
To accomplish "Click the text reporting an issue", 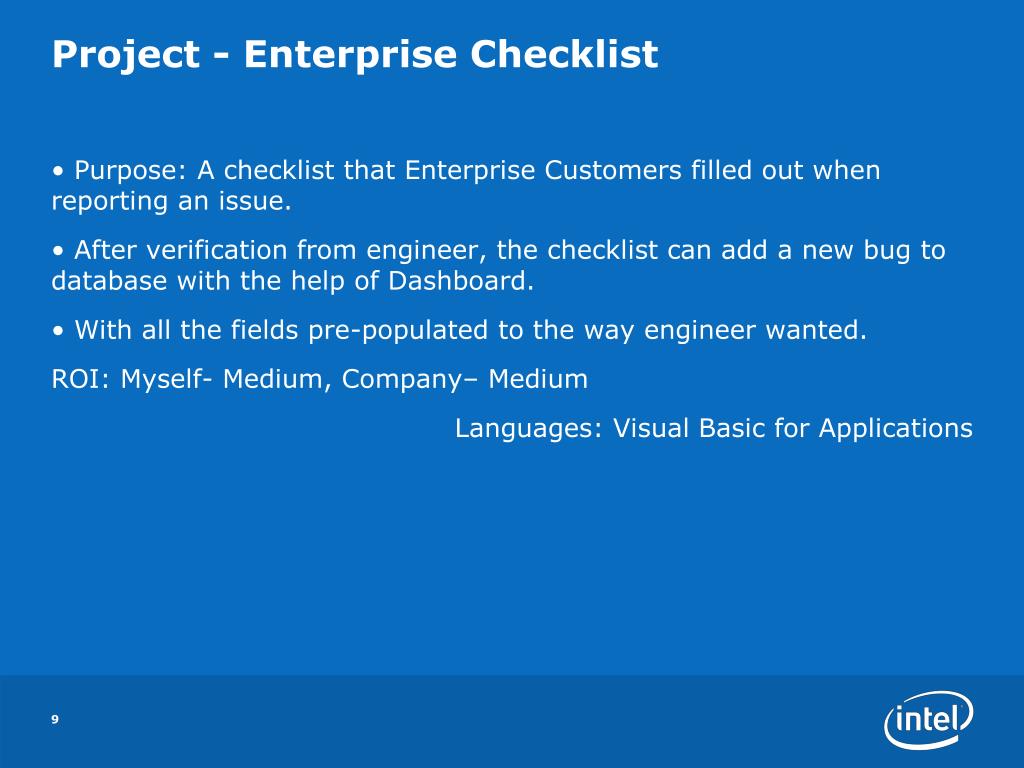I will [x=171, y=201].
